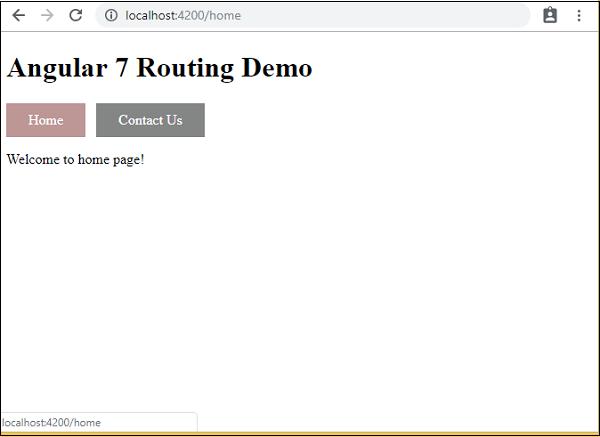Navigate using the Home button

coord(46,120)
